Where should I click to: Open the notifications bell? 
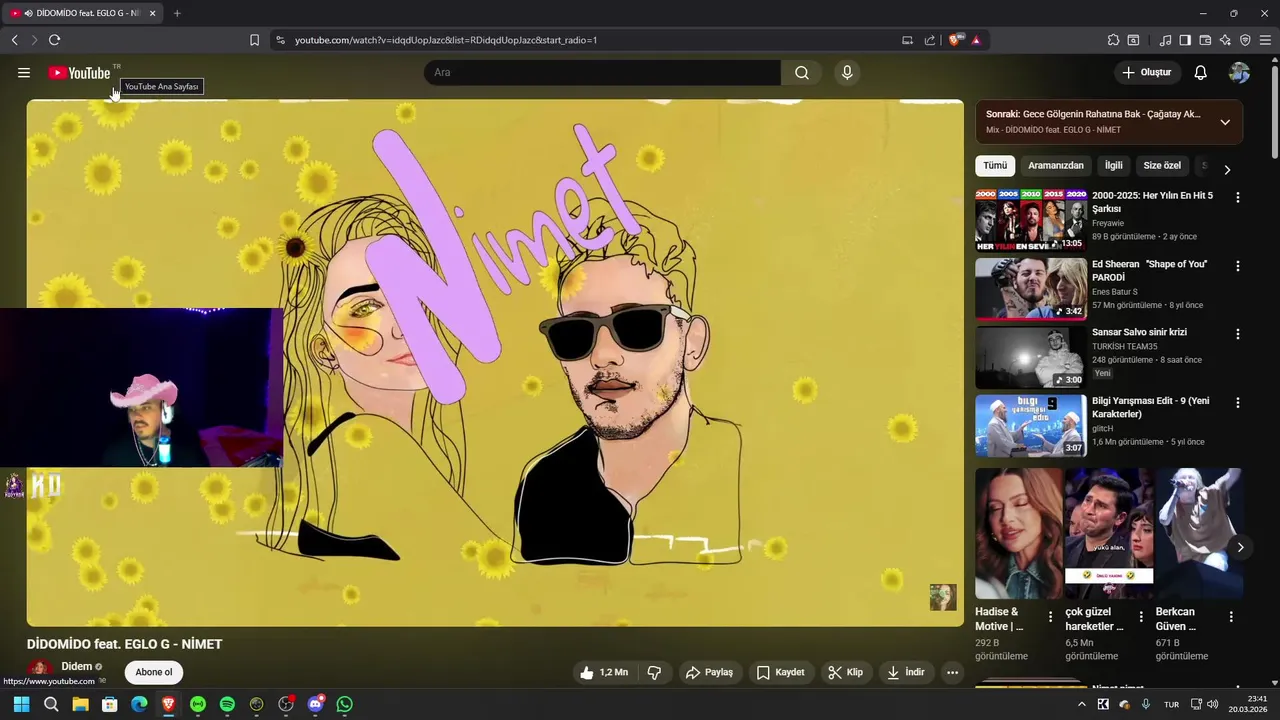1201,73
